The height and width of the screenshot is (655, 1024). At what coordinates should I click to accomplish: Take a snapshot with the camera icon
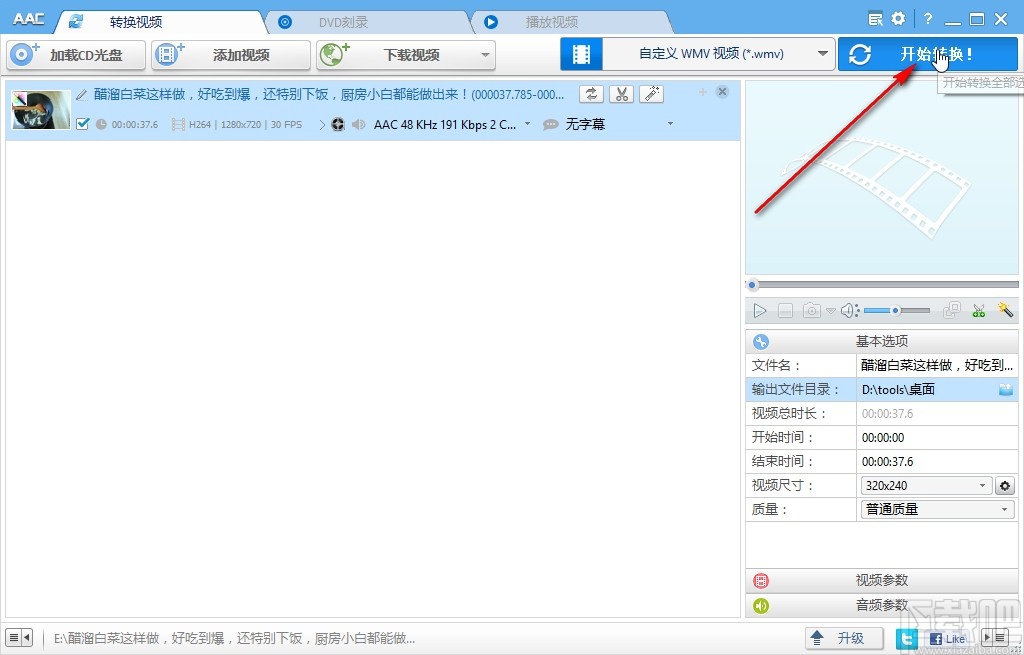[x=810, y=310]
